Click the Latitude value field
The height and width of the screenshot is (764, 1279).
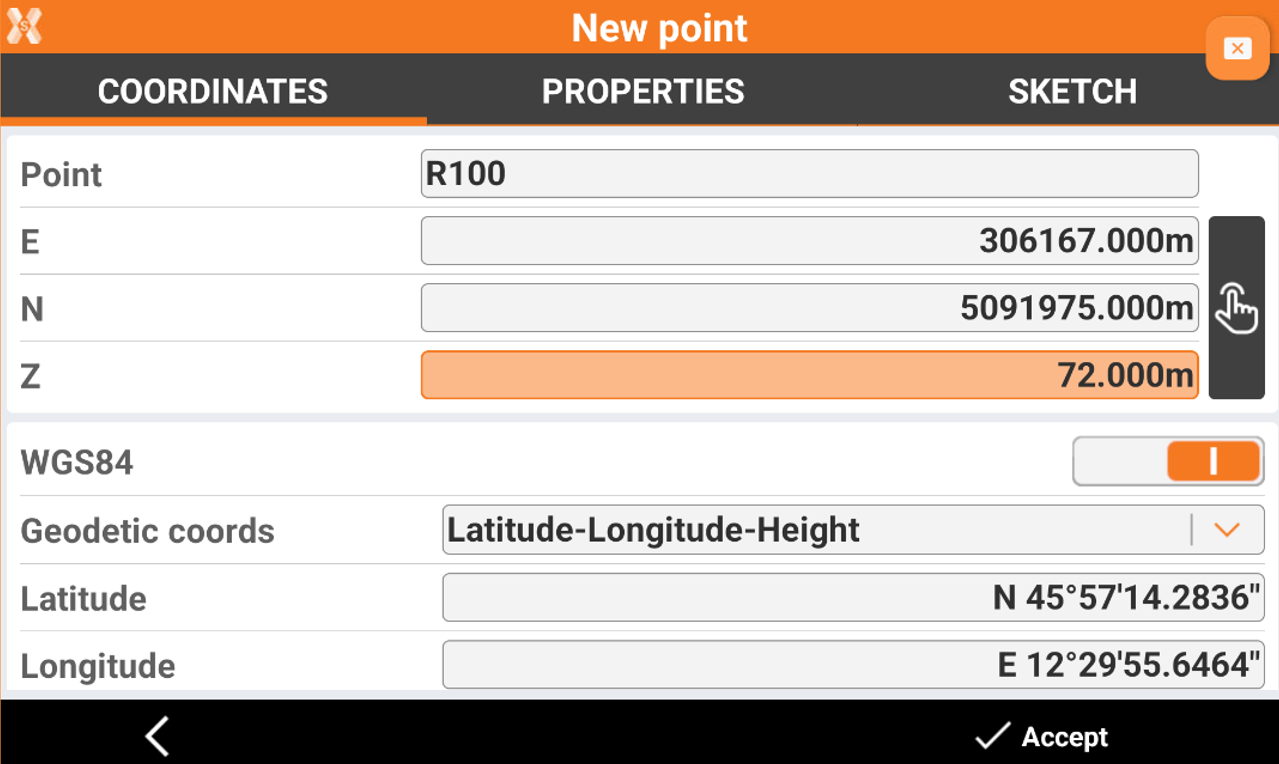[x=853, y=598]
